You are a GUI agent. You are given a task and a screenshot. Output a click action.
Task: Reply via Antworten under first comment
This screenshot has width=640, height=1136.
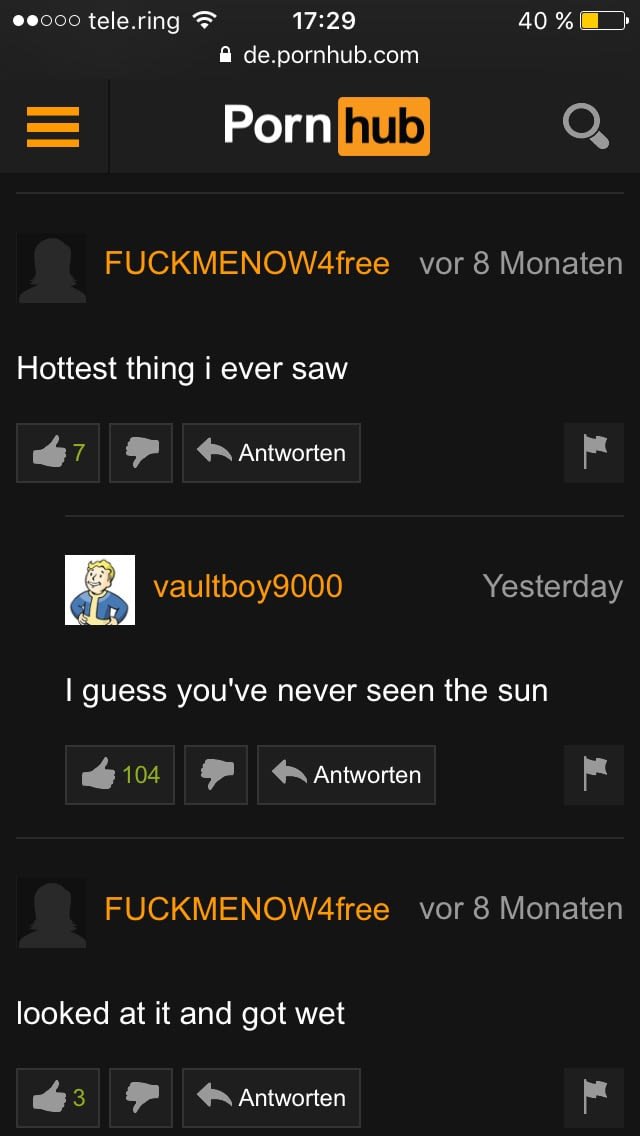(271, 453)
